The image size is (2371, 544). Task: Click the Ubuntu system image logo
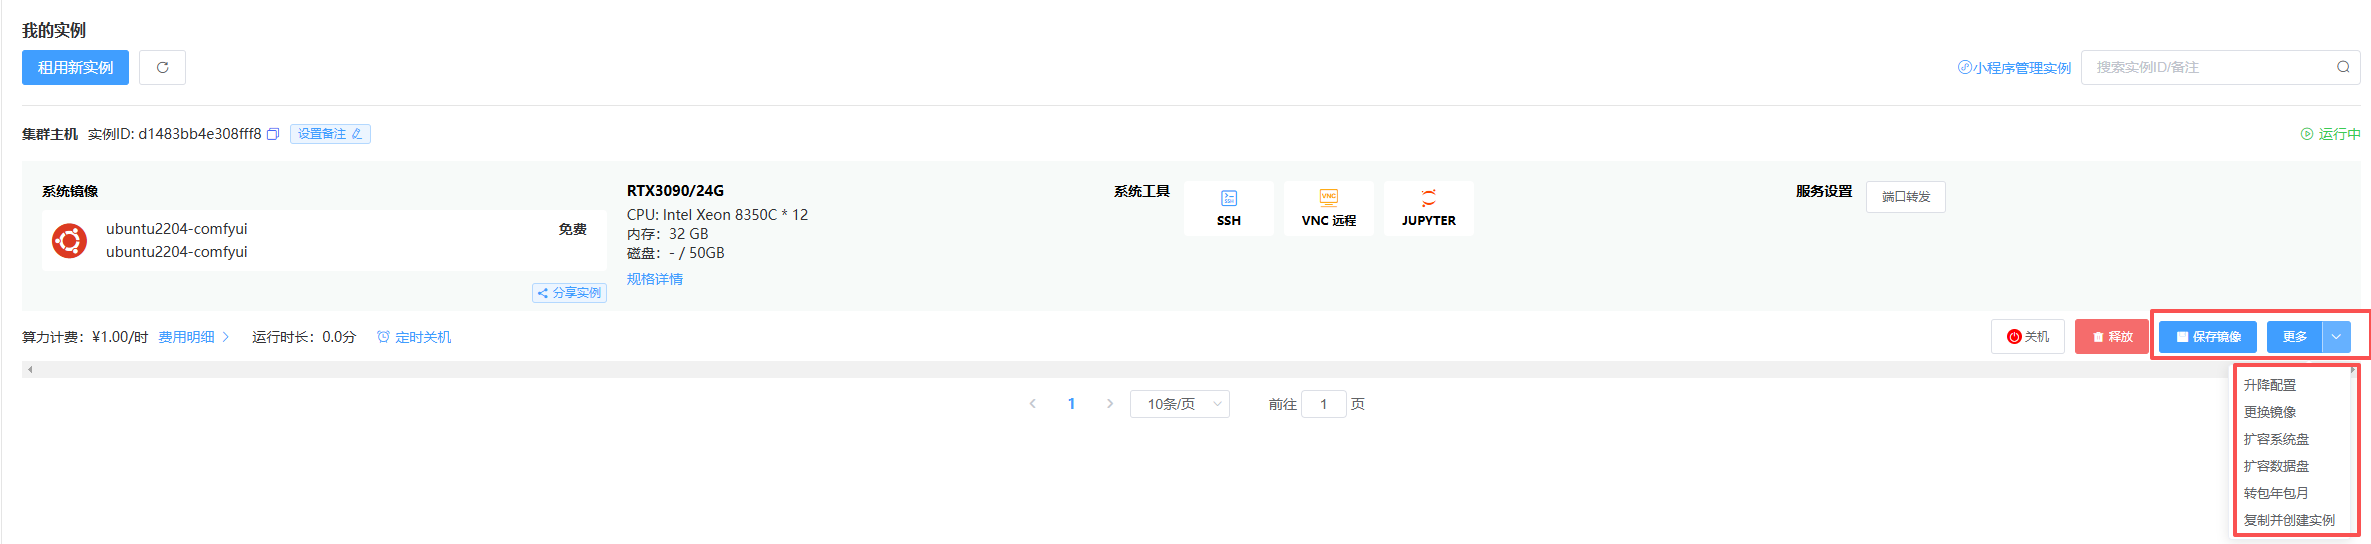69,241
